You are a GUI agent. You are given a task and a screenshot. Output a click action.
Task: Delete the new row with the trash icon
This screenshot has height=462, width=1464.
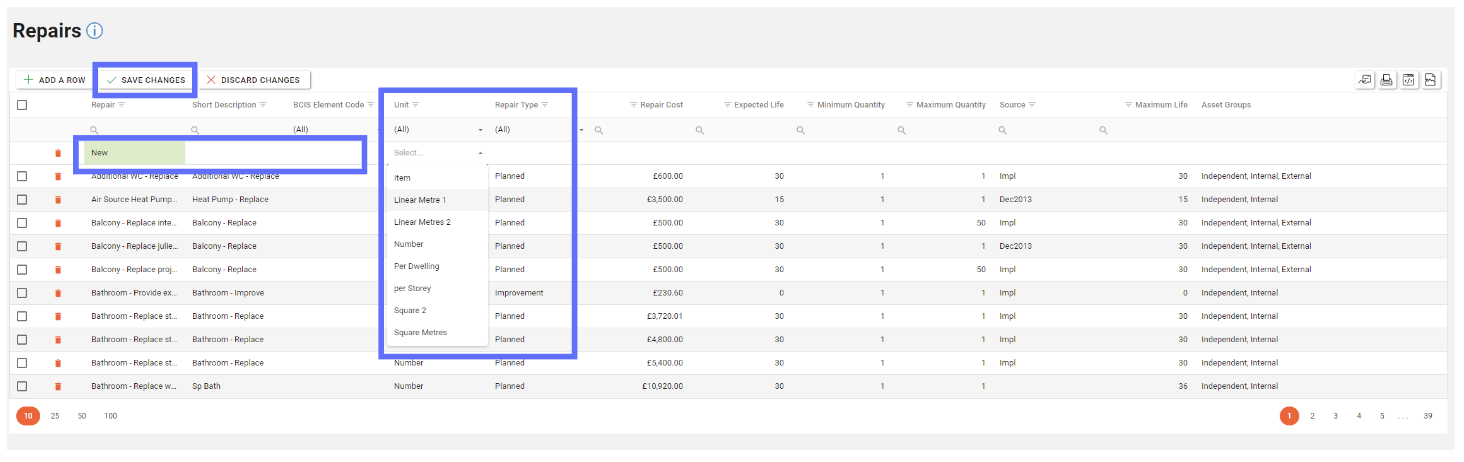pyautogui.click(x=58, y=153)
